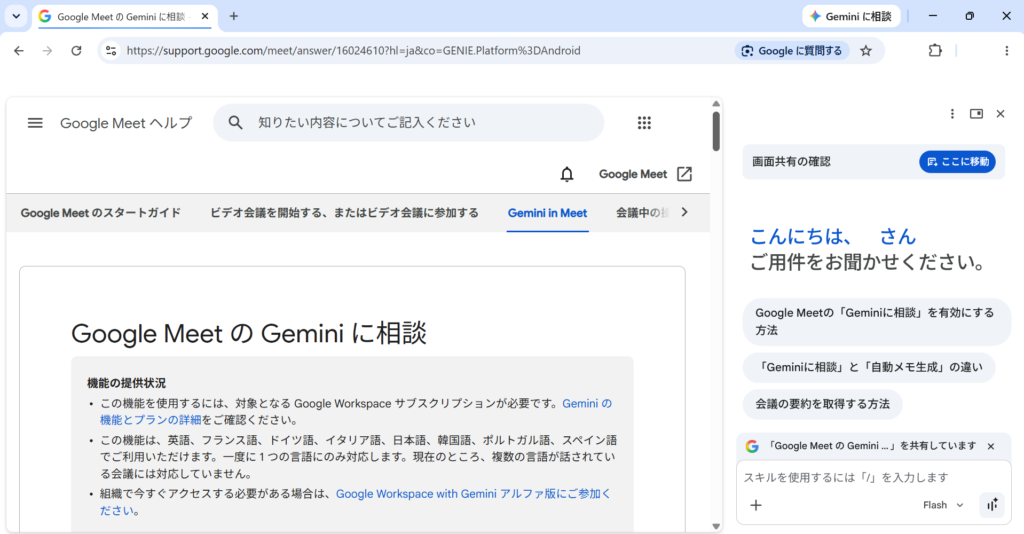This screenshot has width=1024, height=534.
Task: Open the Google apps grid
Action: click(645, 123)
